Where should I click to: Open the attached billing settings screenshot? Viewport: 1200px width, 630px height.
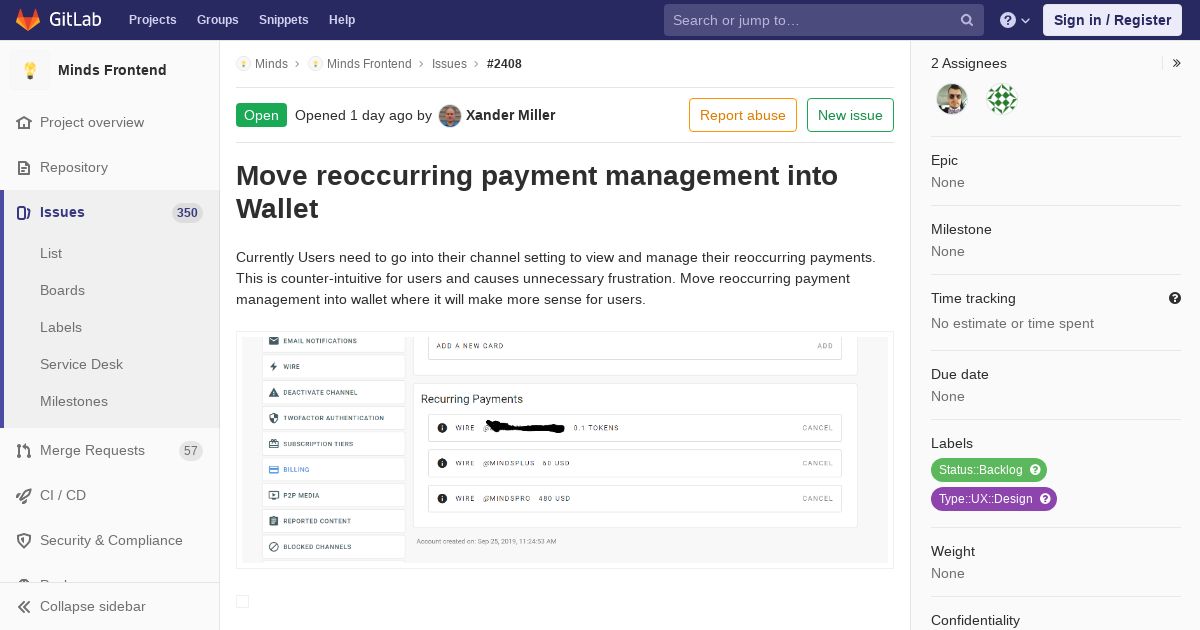tap(565, 450)
